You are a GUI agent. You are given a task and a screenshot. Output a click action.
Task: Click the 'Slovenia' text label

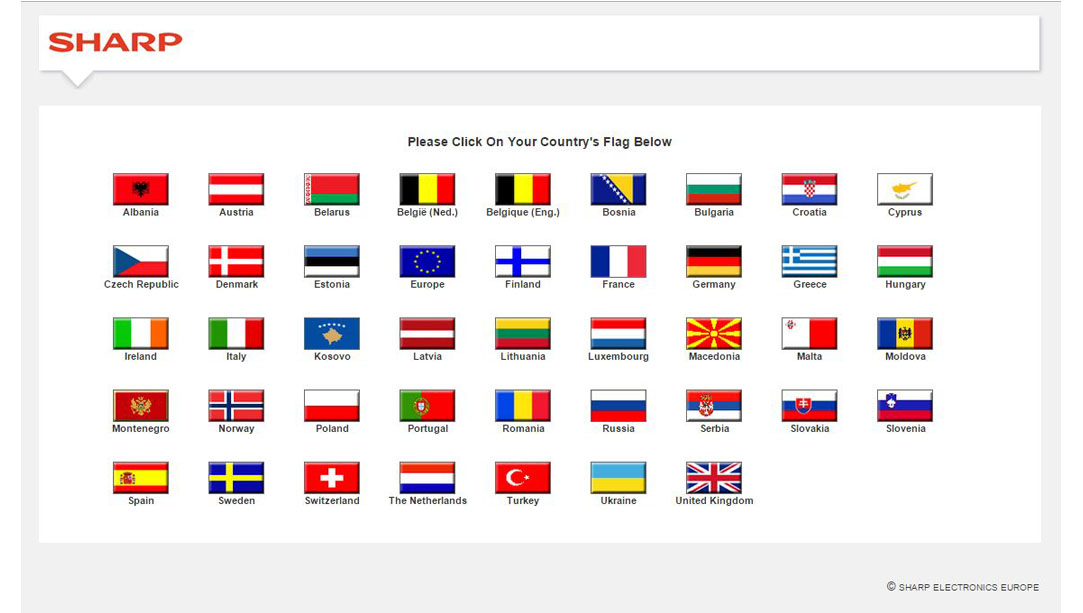tap(905, 429)
